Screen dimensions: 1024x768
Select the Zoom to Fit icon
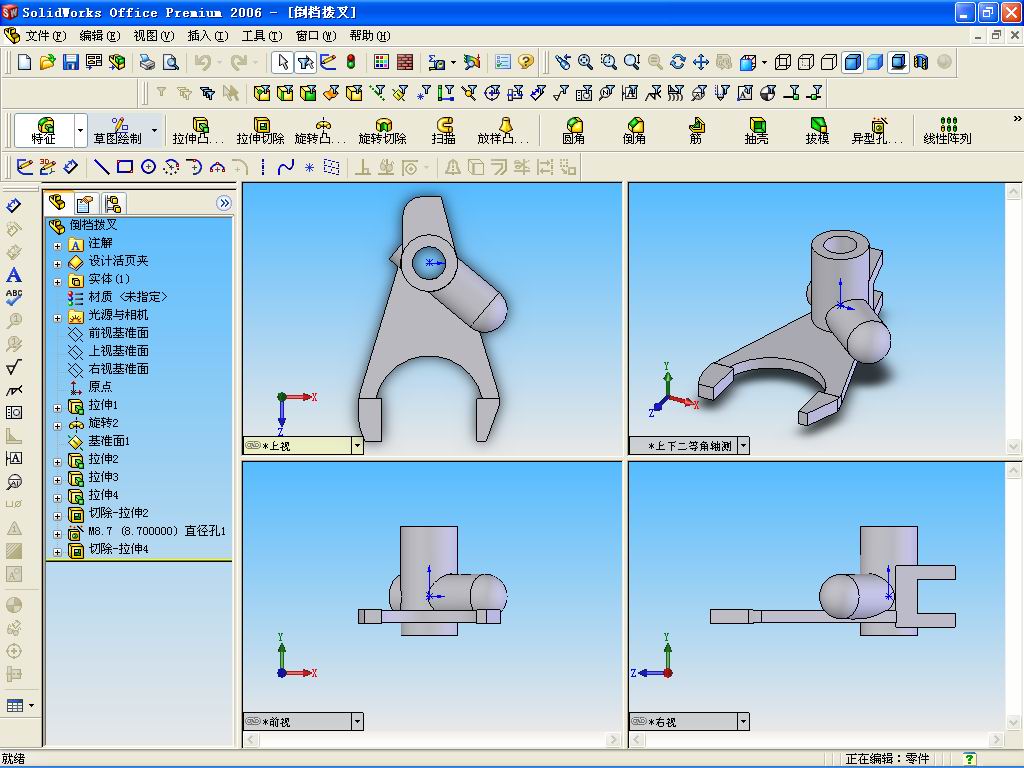(585, 62)
